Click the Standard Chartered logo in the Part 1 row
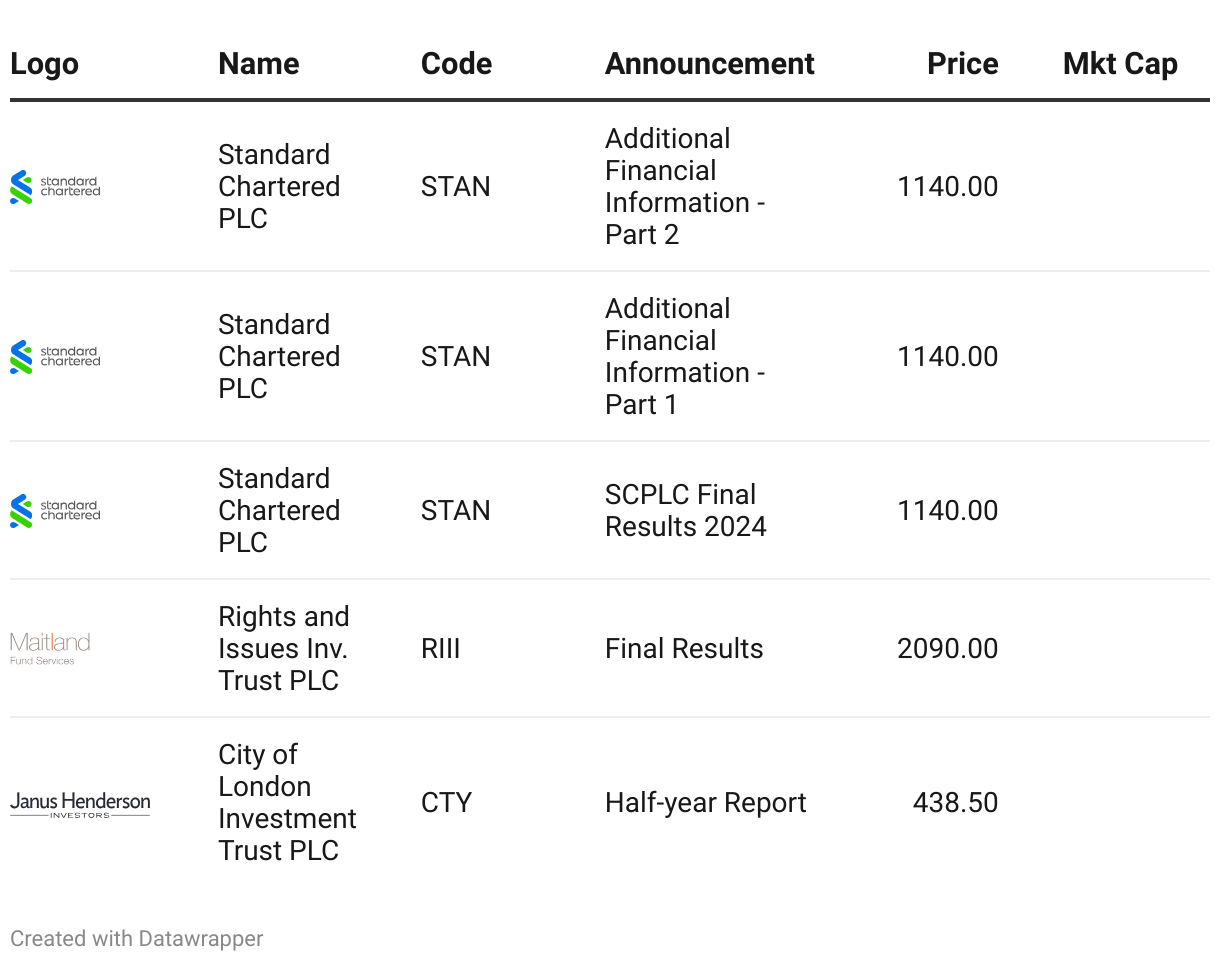The image size is (1220, 962). (55, 357)
